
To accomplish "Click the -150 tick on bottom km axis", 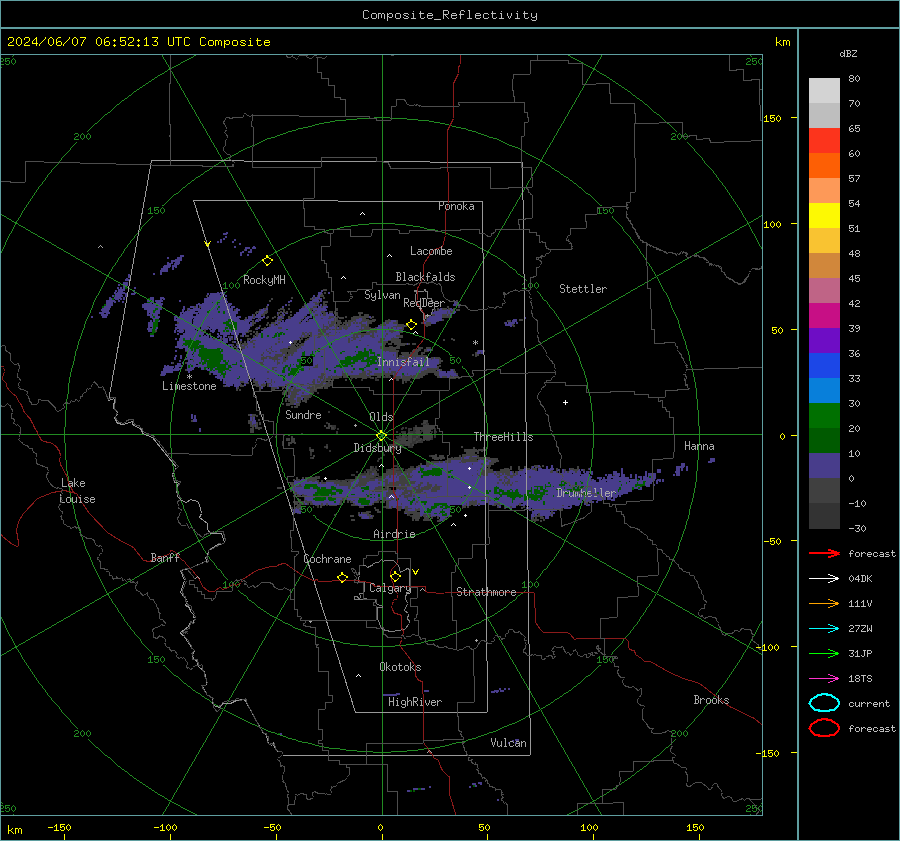I will coord(59,828).
